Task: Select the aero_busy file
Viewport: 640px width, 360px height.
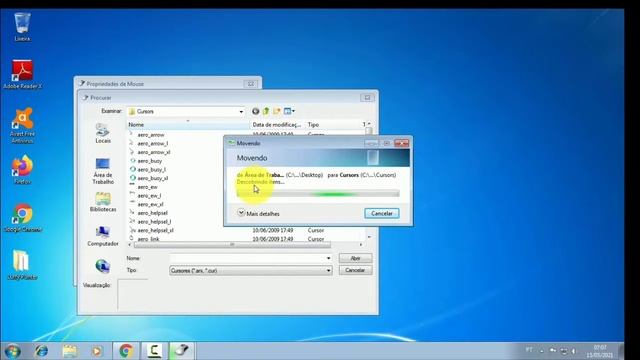Action: (149, 161)
